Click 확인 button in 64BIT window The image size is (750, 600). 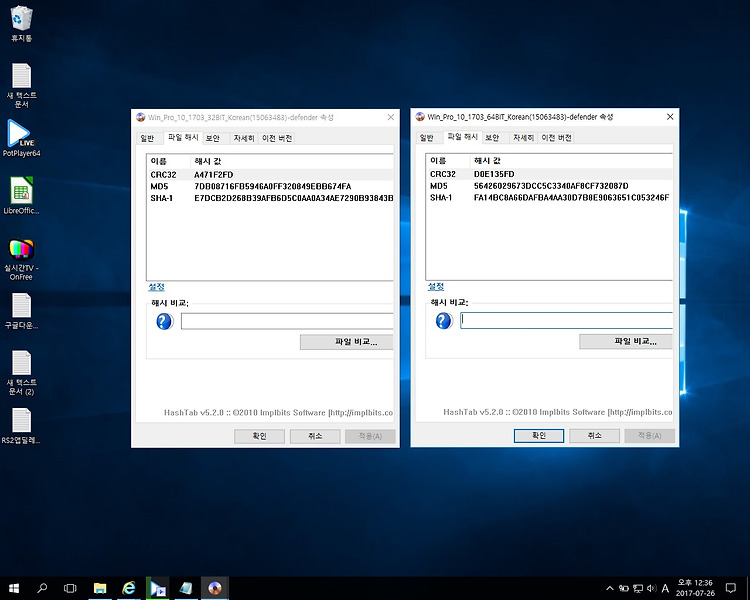point(539,435)
